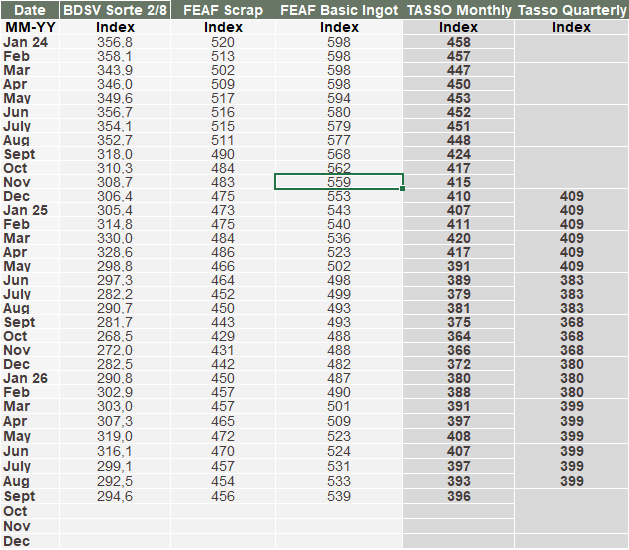Click the TASSO Monthly header
This screenshot has height=550, width=629.
[459, 10]
